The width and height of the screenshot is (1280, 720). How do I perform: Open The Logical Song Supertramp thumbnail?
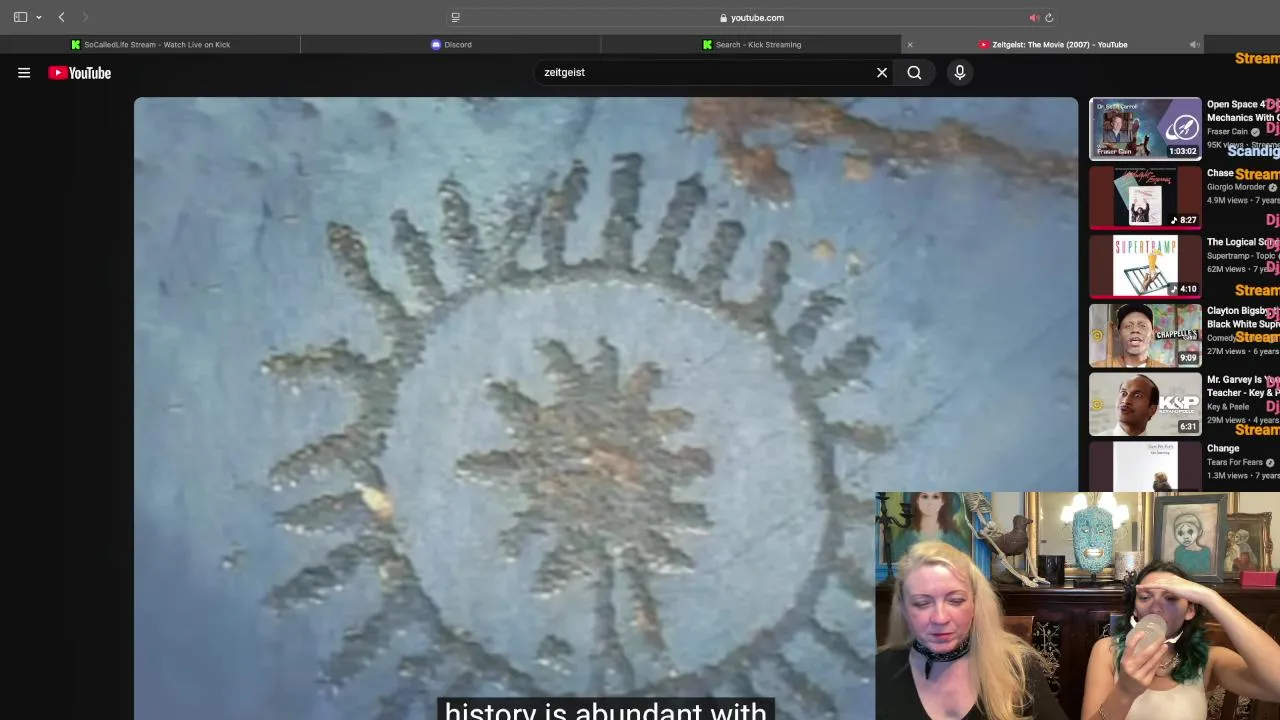[x=1145, y=266]
